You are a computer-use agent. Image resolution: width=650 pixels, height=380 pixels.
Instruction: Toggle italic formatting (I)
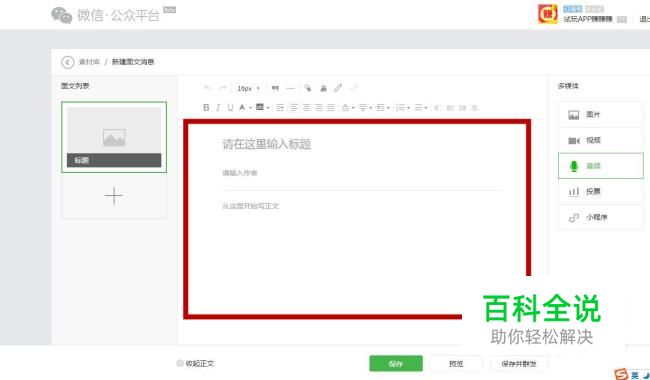point(218,108)
